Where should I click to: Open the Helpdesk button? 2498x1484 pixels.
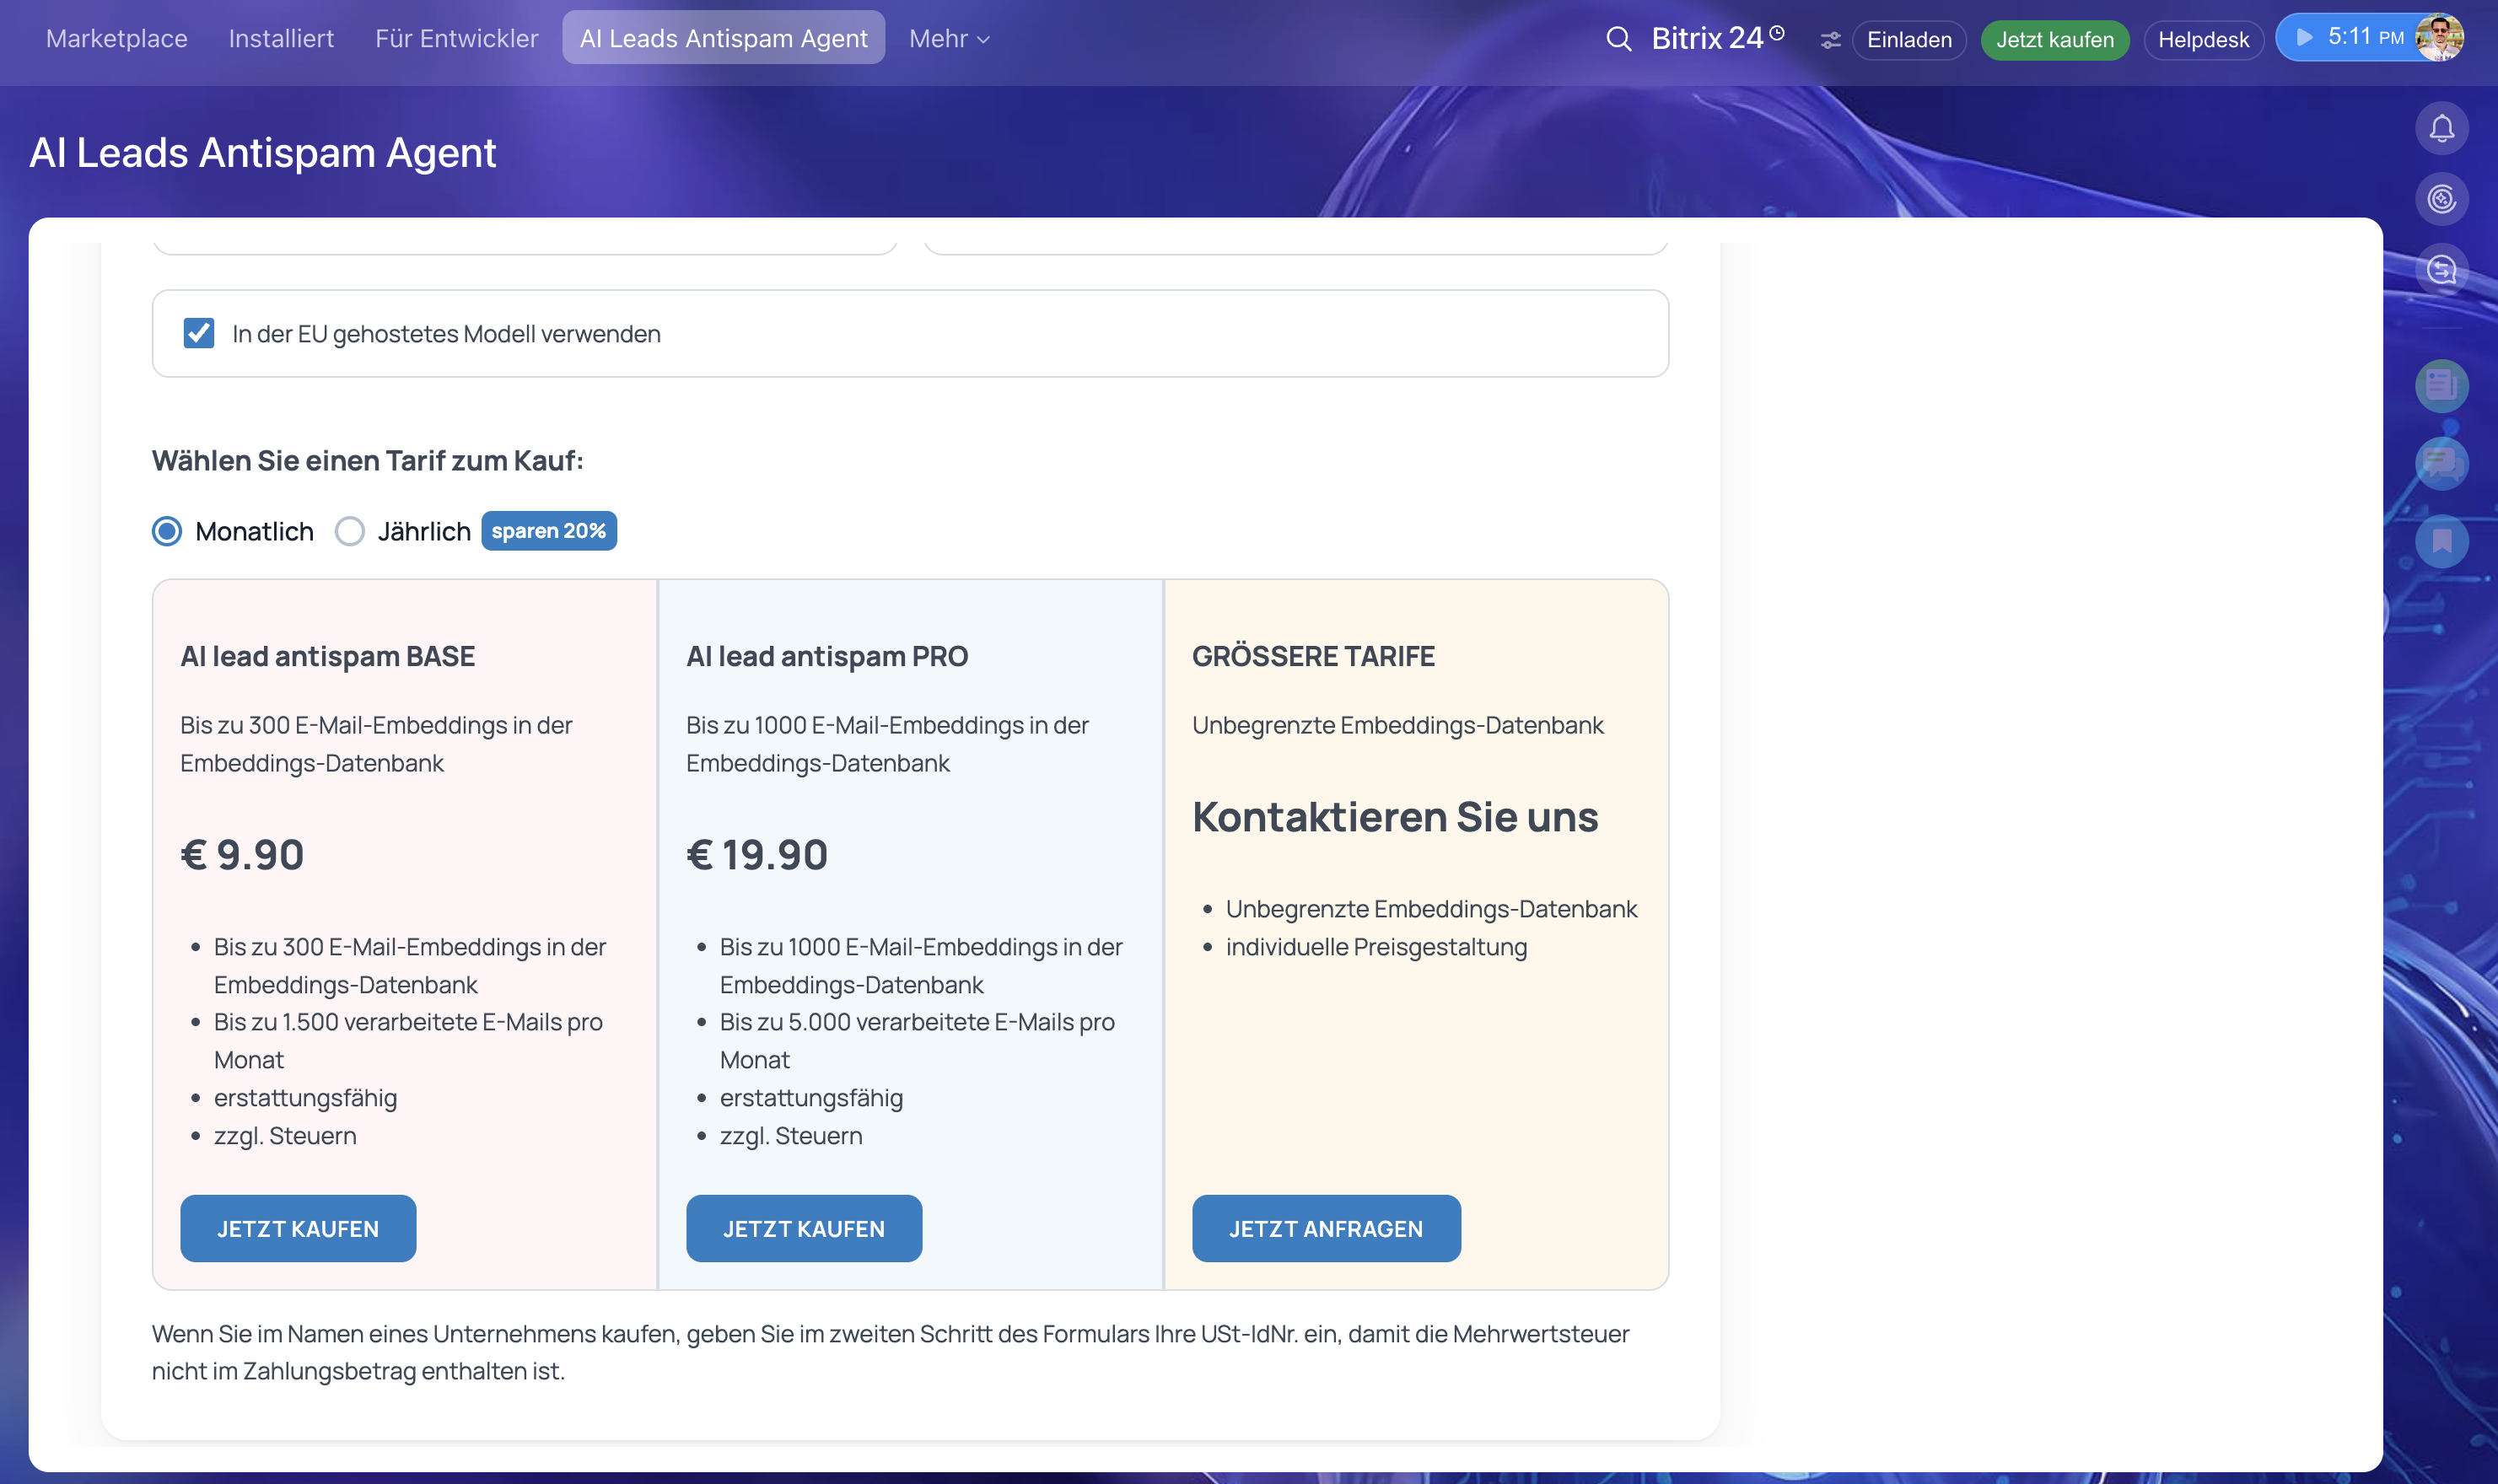click(x=2203, y=40)
